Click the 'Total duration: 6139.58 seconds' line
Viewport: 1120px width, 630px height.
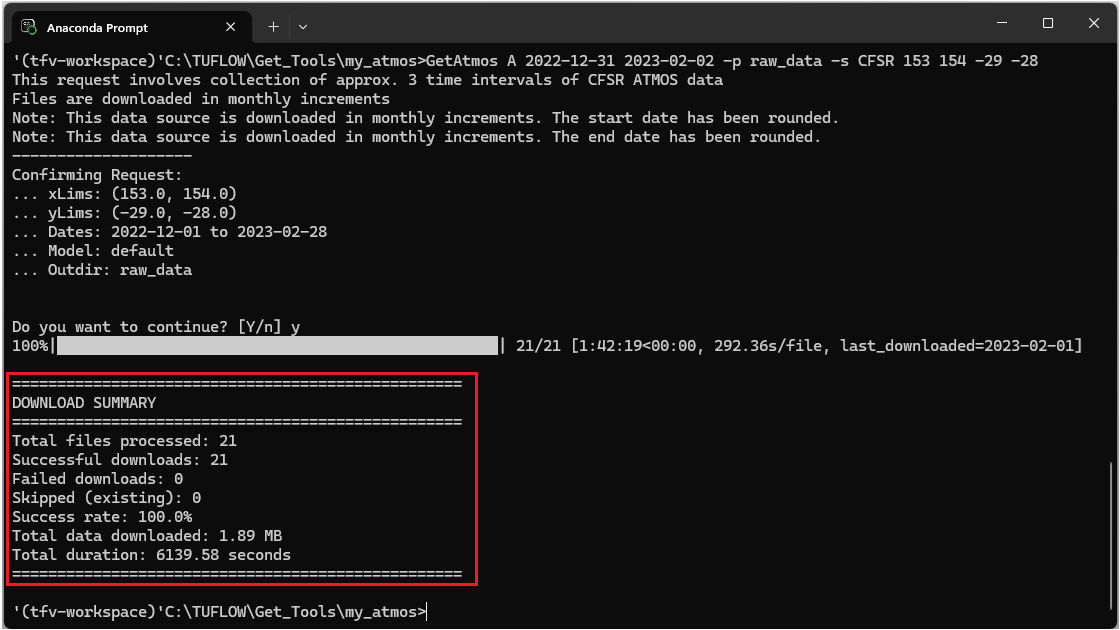click(151, 555)
